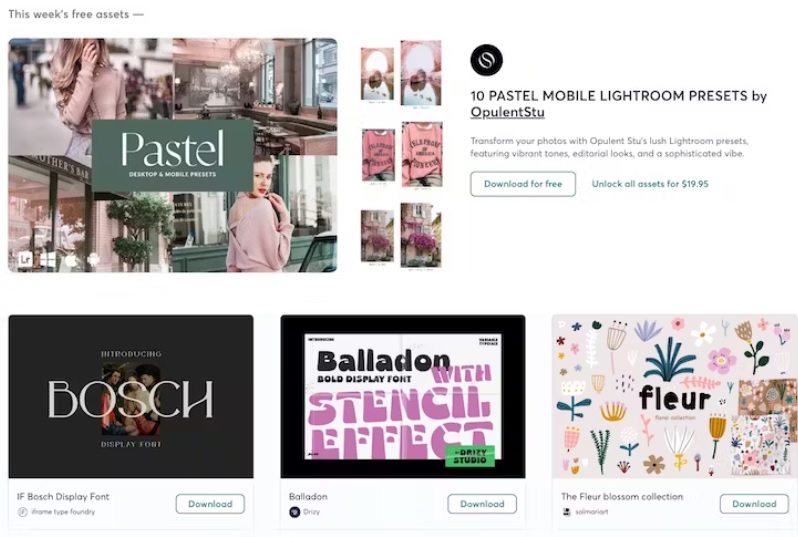Open the Pastel presets main preview image
Image resolution: width=798 pixels, height=537 pixels.
pos(173,155)
